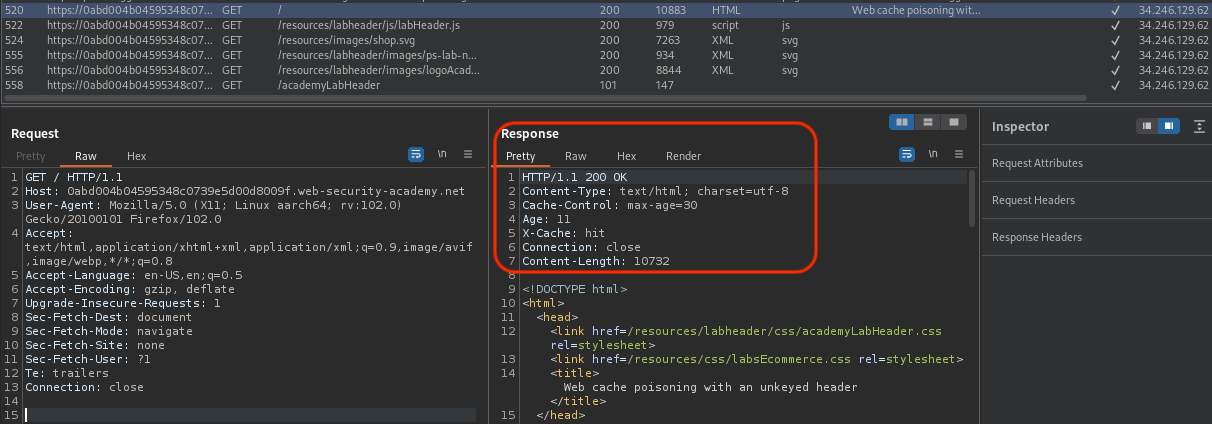
Task: Dock the Inspector panel to the right
Action: pyautogui.click(x=1167, y=126)
